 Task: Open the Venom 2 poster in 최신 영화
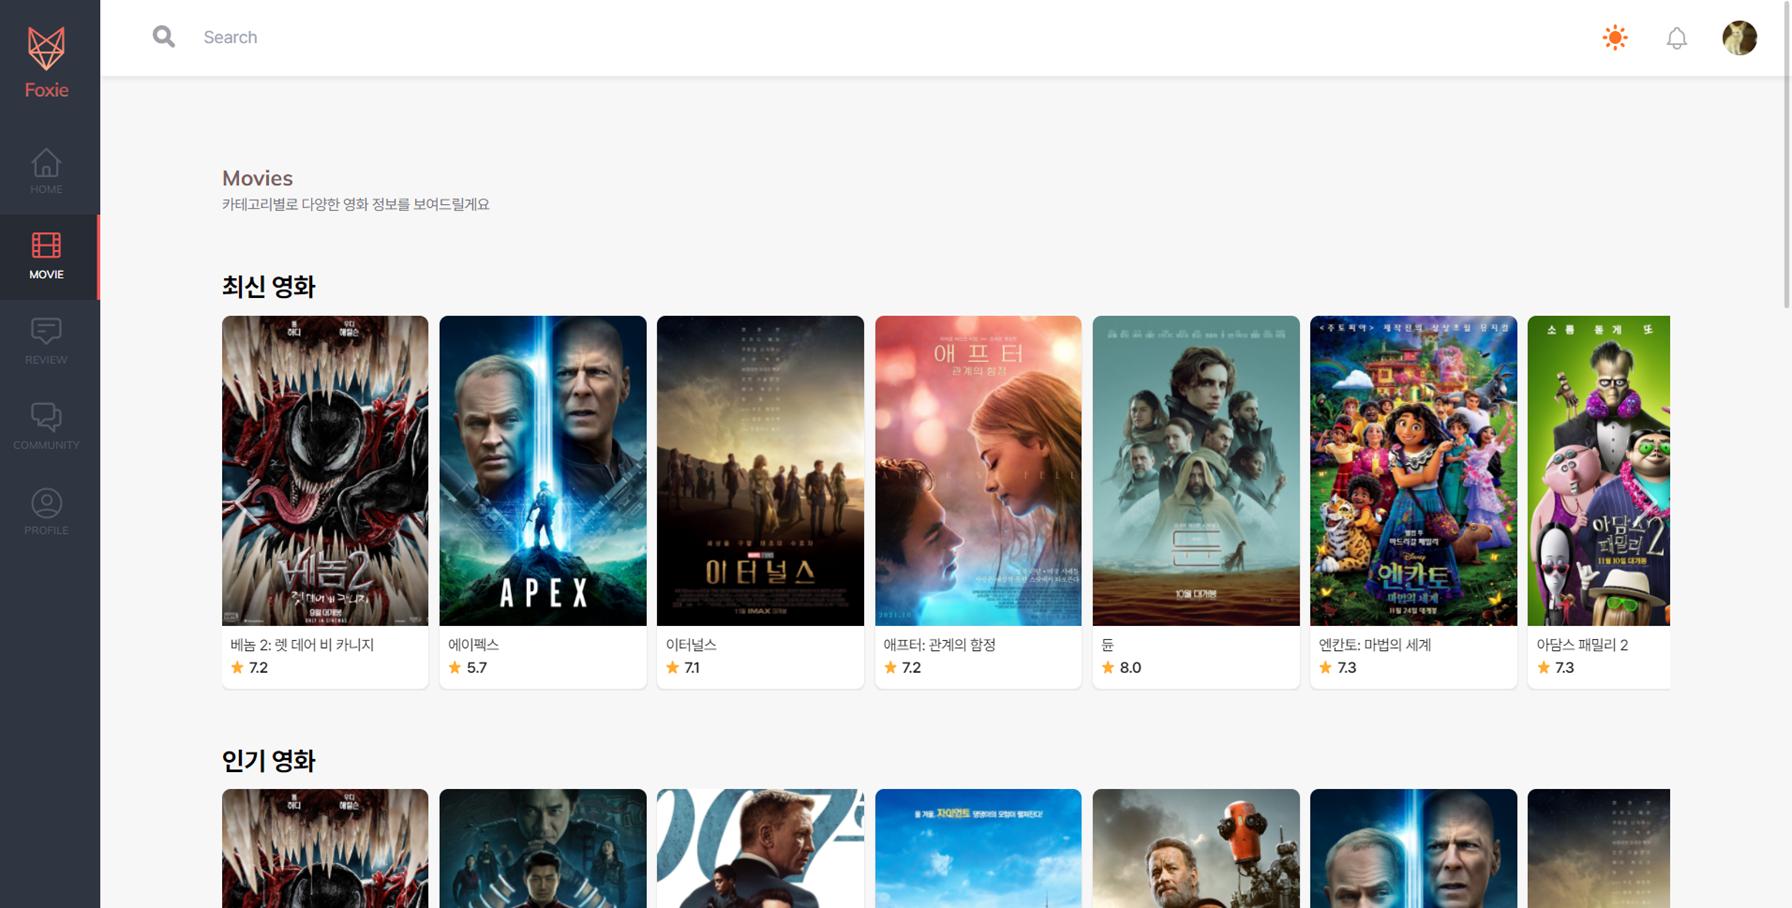pyautogui.click(x=325, y=471)
